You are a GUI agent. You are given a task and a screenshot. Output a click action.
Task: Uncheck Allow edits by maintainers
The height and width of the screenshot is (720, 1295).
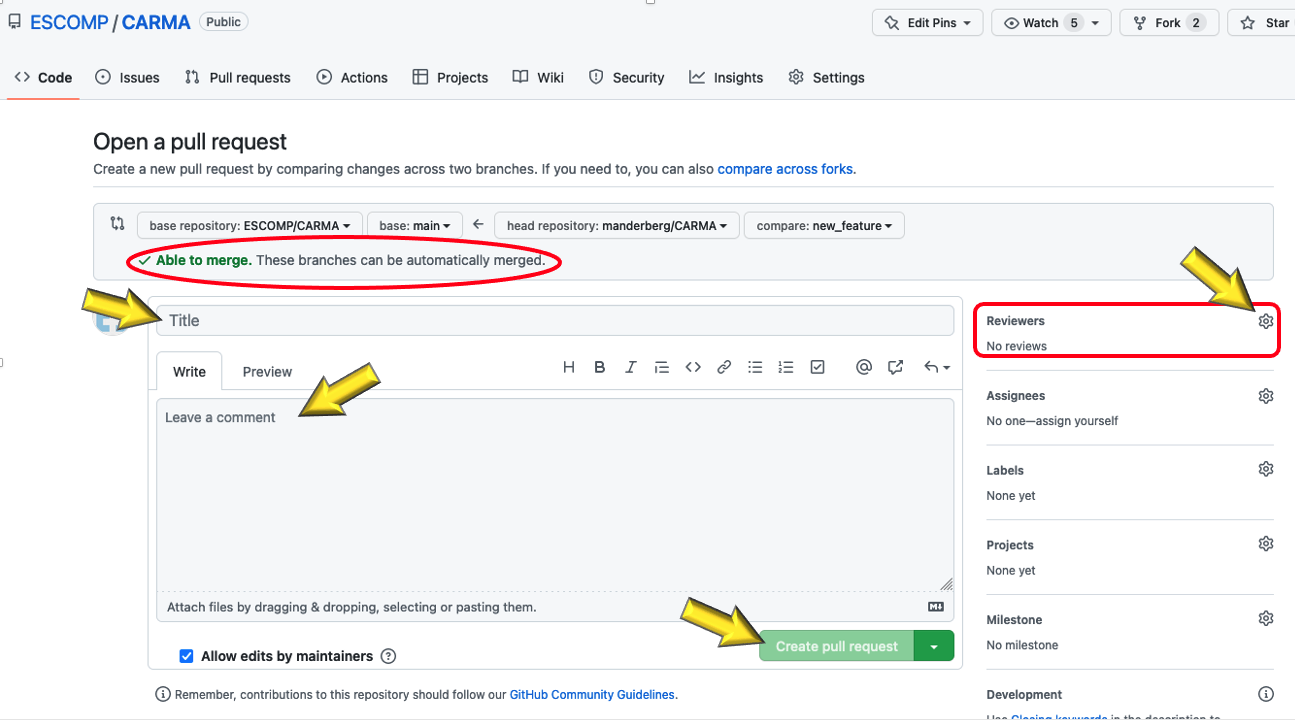pyautogui.click(x=186, y=656)
